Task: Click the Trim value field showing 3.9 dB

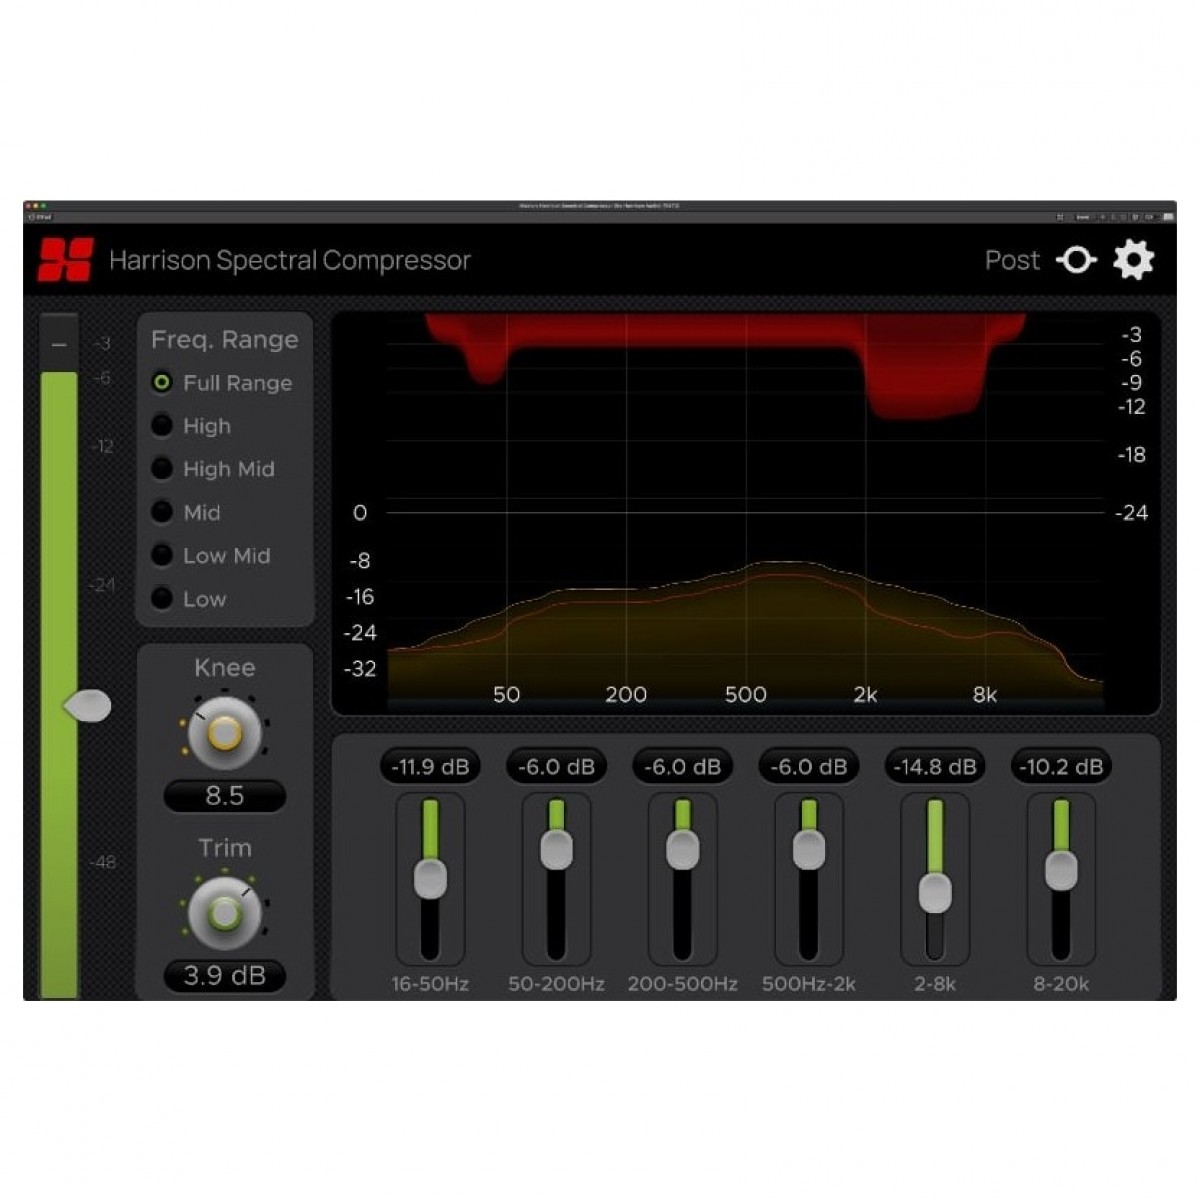Action: tap(225, 976)
